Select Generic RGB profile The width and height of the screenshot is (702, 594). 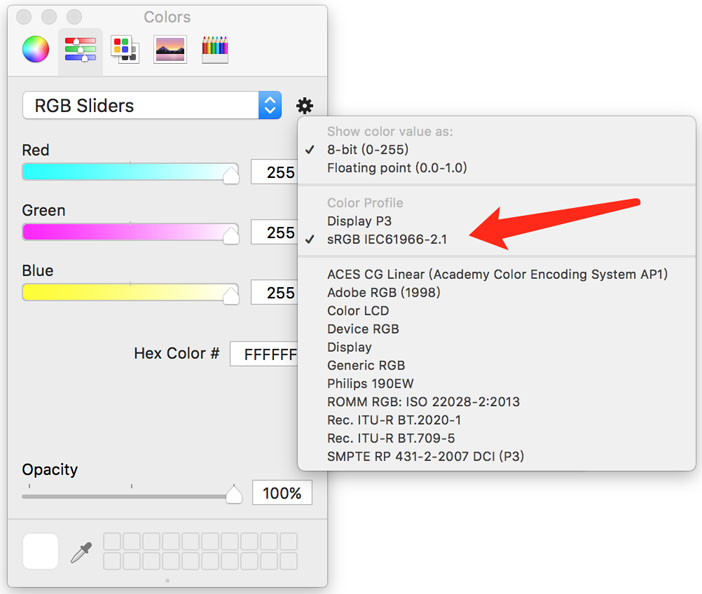[x=365, y=366]
